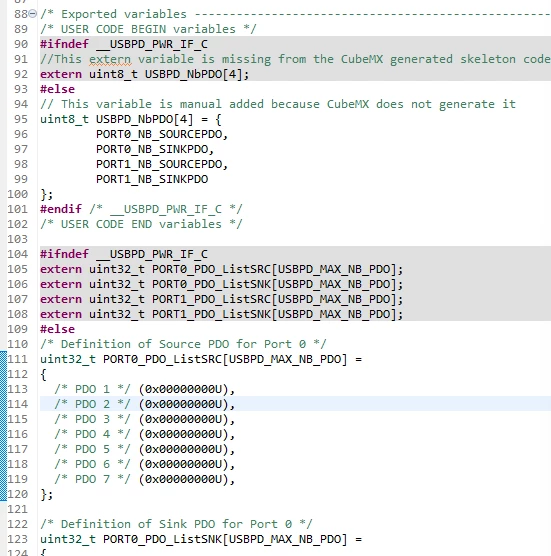Viewport: 551px width, 556px height.
Task: Click the comment 'USER CODE BEGIN variables' on line 89
Action: tap(148, 29)
